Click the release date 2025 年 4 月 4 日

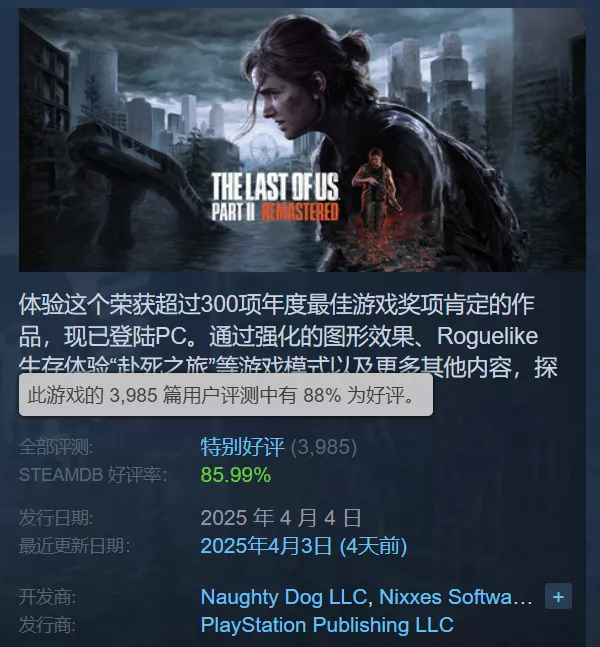(281, 518)
